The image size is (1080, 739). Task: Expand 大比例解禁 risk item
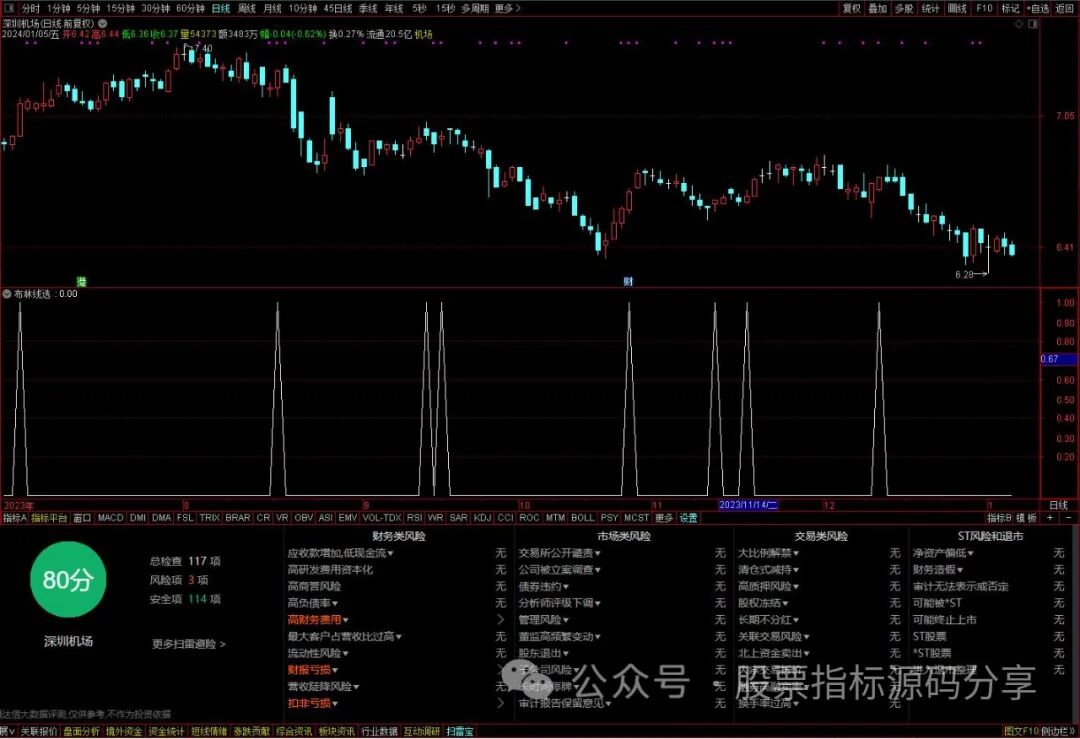(x=768, y=553)
